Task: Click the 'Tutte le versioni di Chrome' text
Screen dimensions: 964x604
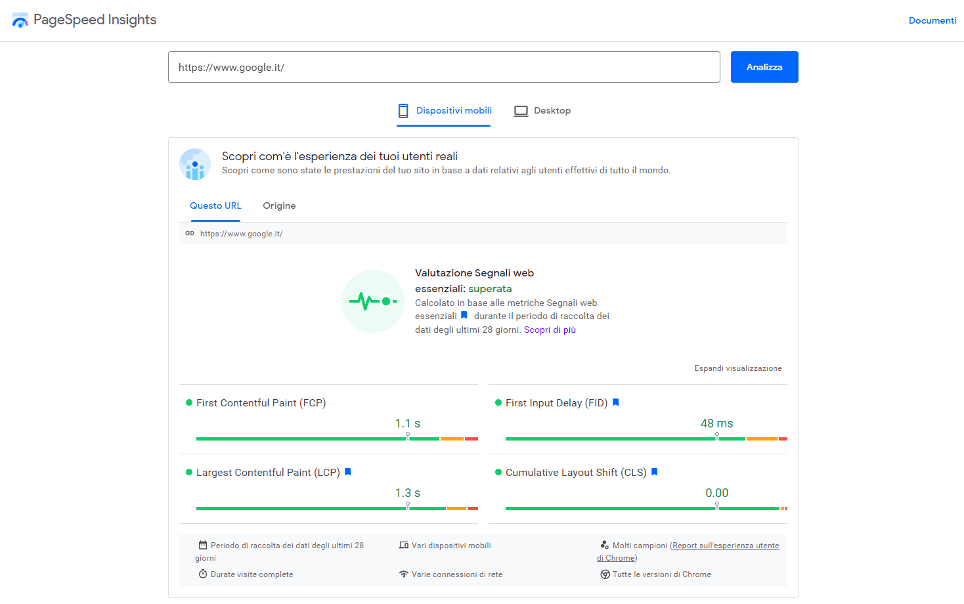Action: click(662, 574)
